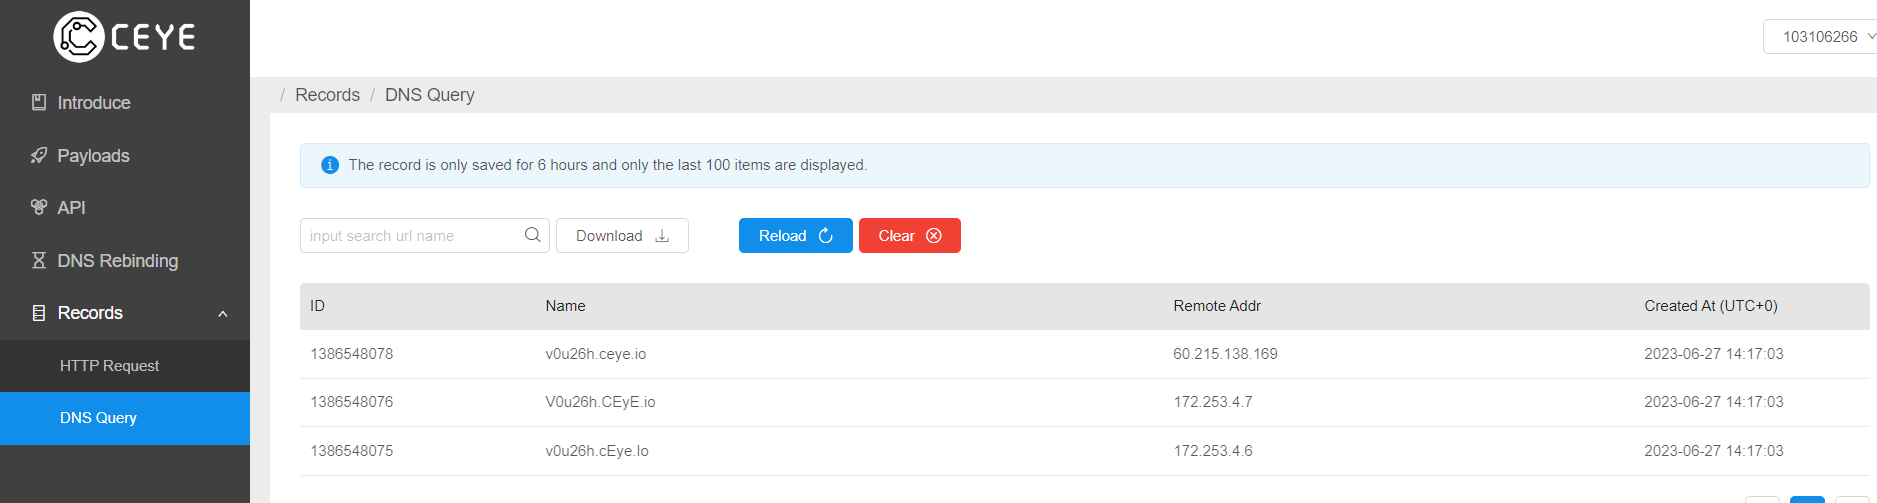Collapse the Records submenu chevron
Screen dimensions: 1877x503
pos(223,314)
